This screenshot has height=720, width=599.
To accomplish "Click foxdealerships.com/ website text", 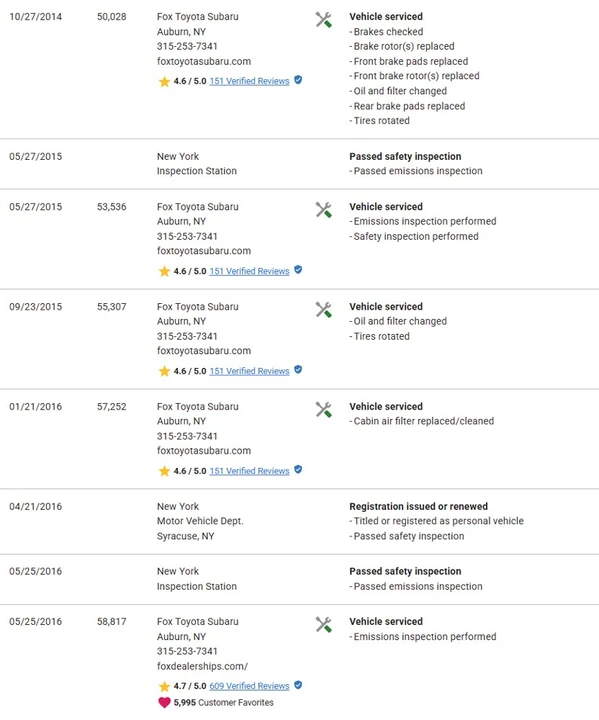I will pyautogui.click(x=202, y=666).
